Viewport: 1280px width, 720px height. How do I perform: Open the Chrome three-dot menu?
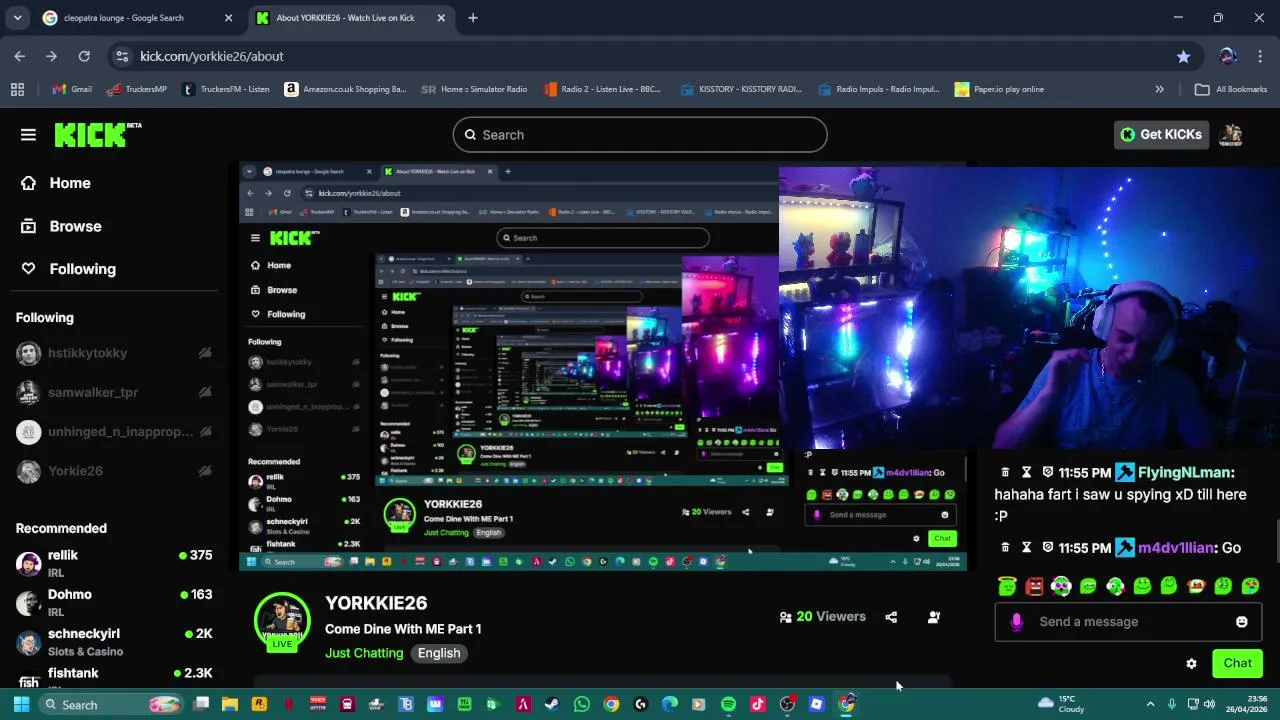click(1260, 56)
